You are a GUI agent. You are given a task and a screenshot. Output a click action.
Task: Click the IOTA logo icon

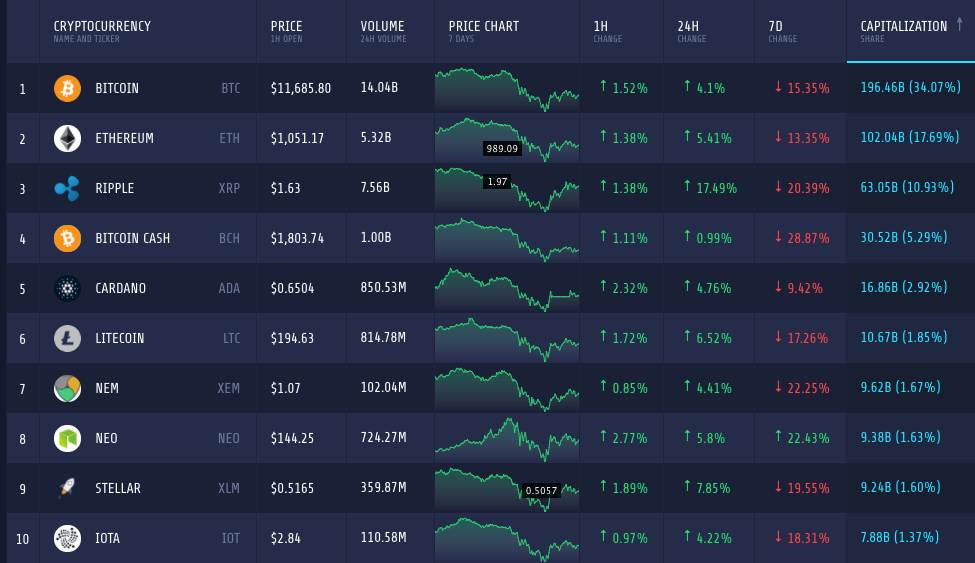click(x=67, y=538)
